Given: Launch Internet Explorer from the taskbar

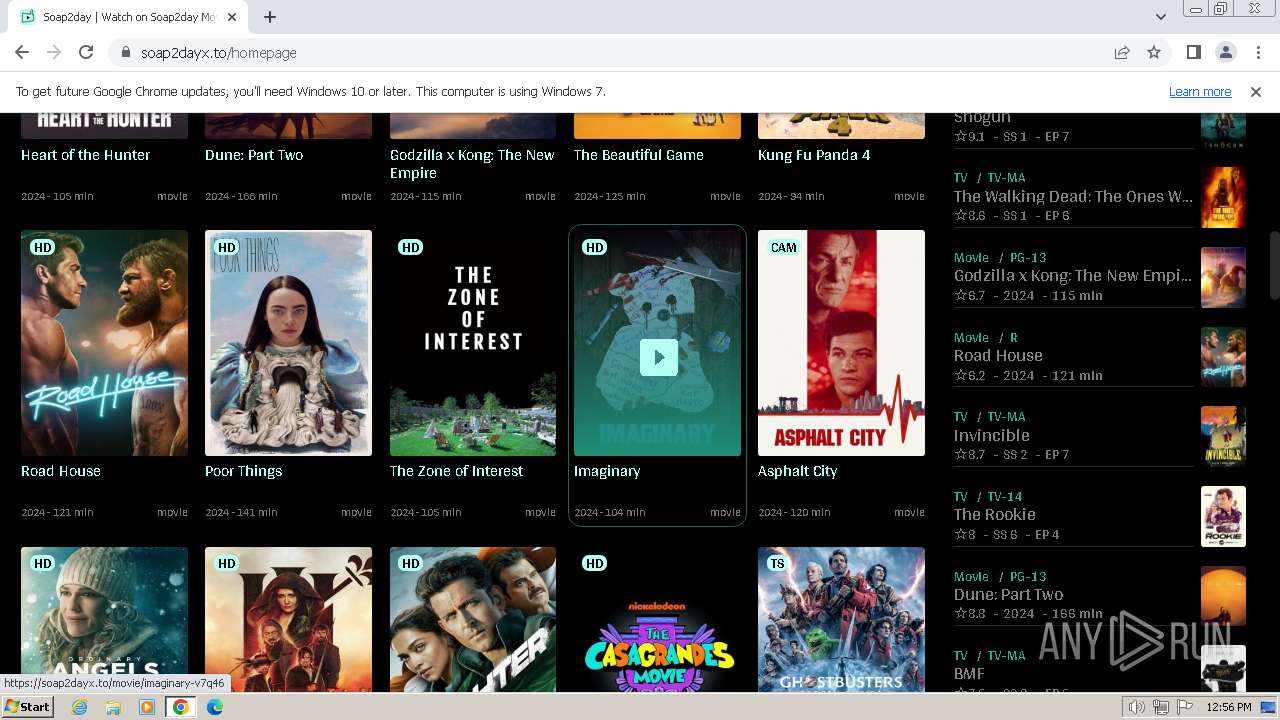Looking at the screenshot, I should click(x=80, y=707).
